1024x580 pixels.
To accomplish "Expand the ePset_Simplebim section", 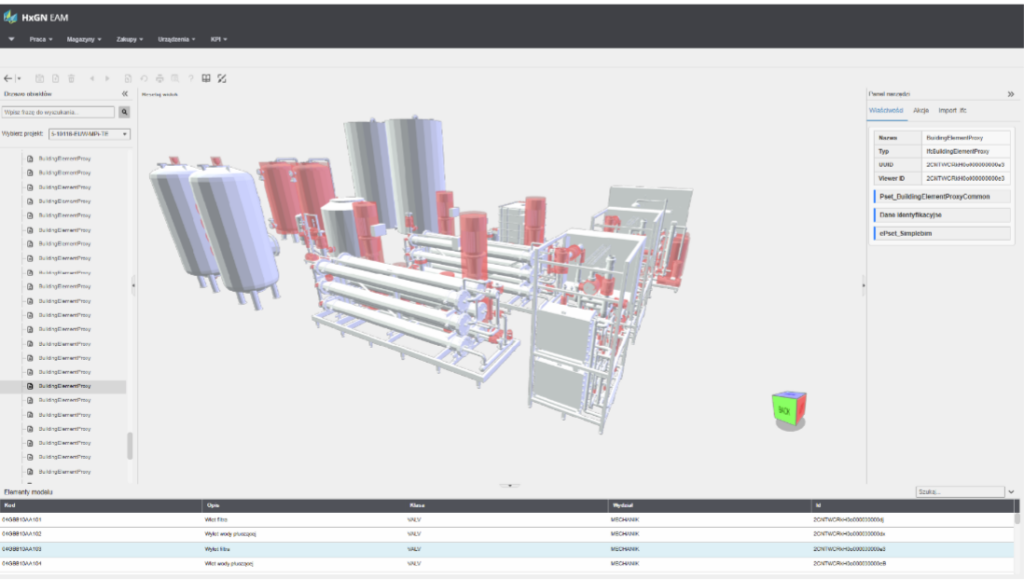I will tap(942, 233).
